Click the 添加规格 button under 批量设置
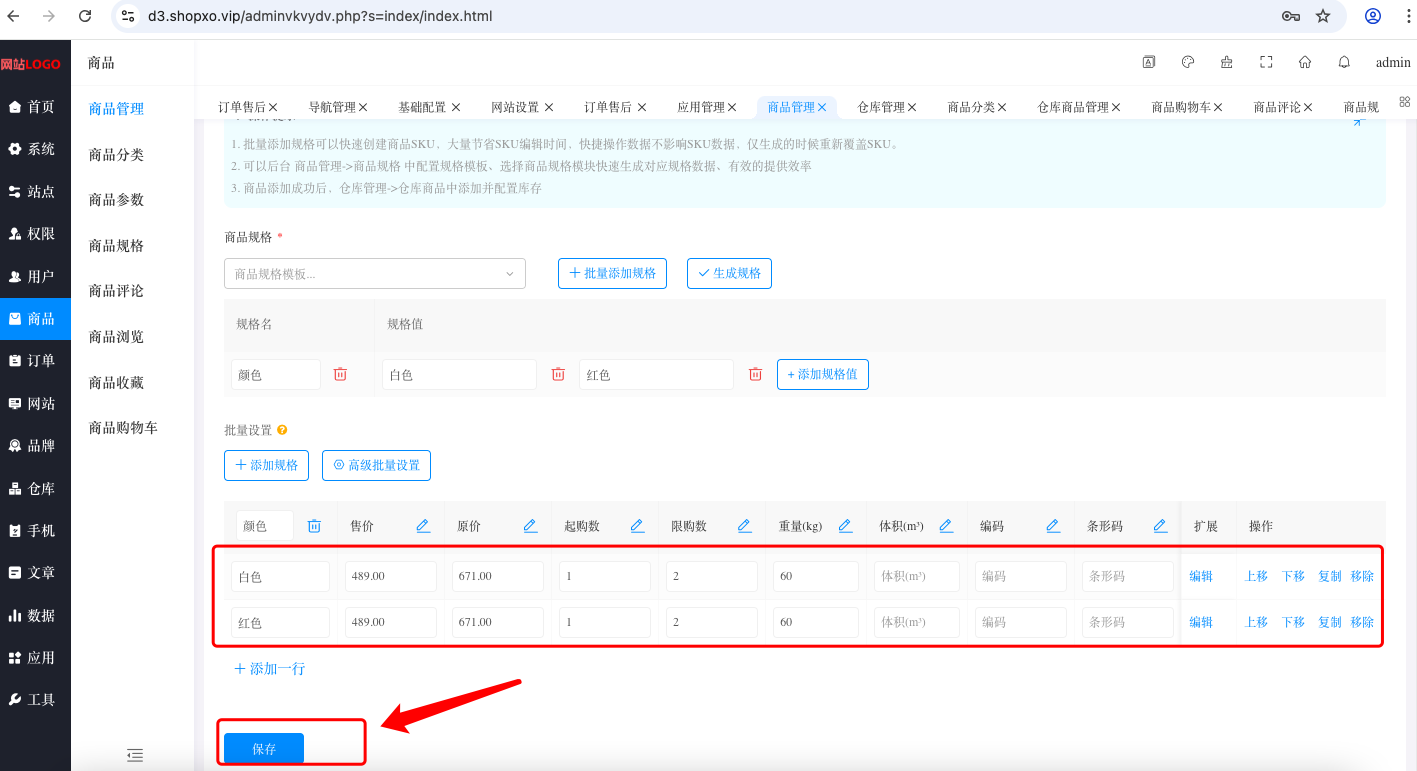 266,465
